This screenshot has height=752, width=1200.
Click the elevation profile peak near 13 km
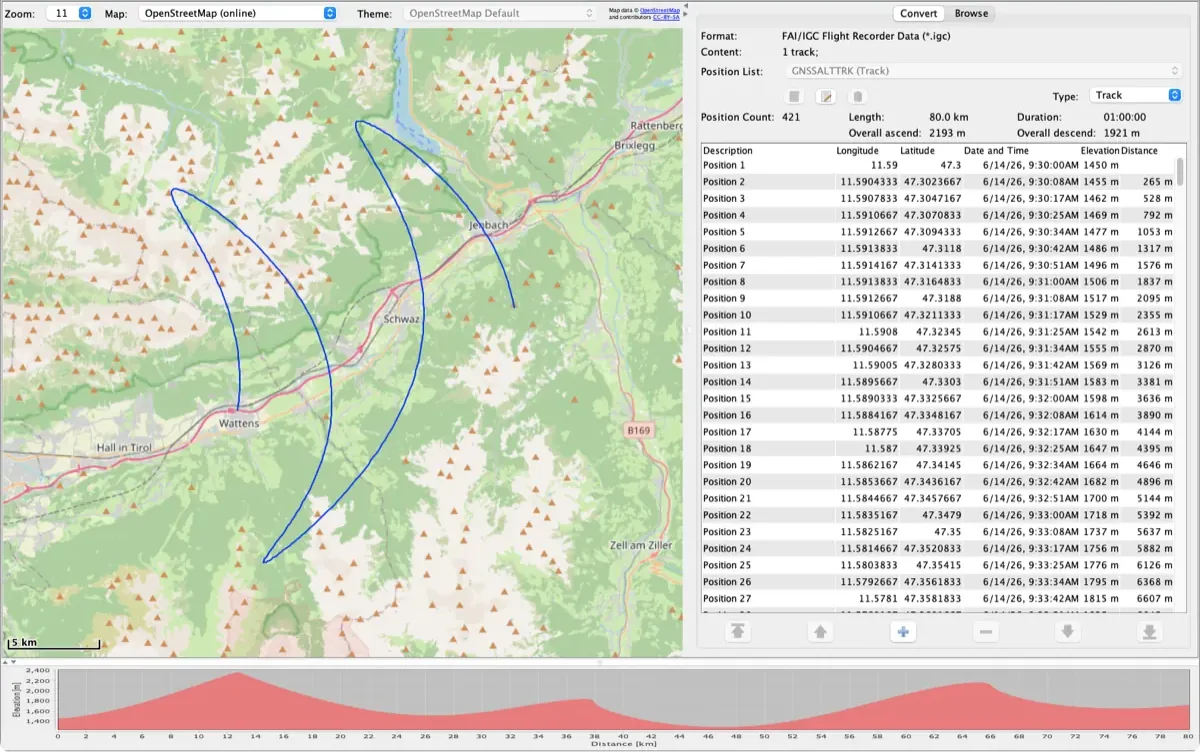[x=237, y=674]
